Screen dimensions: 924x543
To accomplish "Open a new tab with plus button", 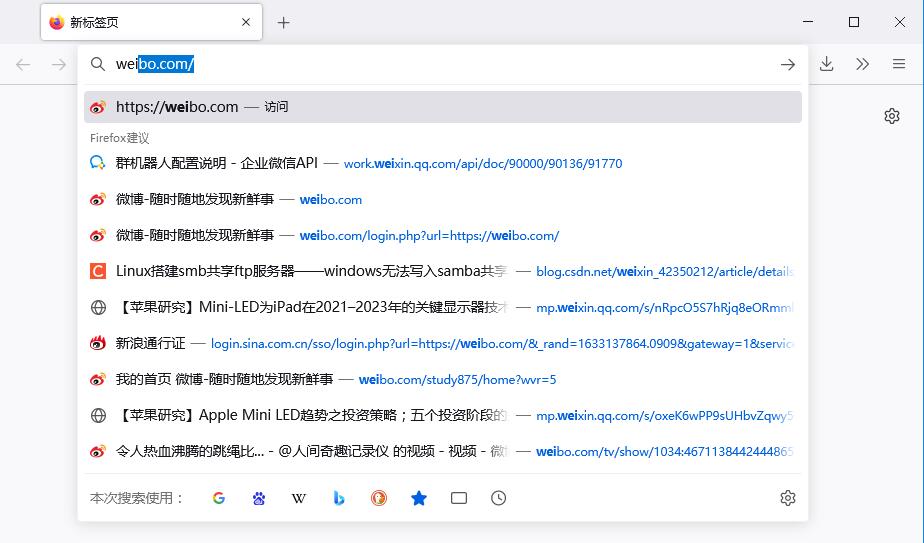I will pos(283,22).
